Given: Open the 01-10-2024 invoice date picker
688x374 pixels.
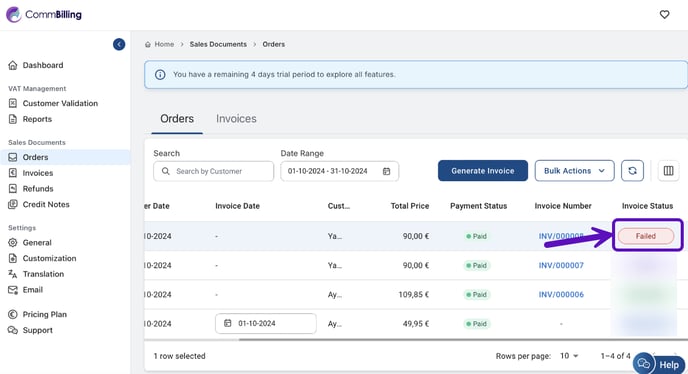Looking at the screenshot, I should (x=265, y=324).
